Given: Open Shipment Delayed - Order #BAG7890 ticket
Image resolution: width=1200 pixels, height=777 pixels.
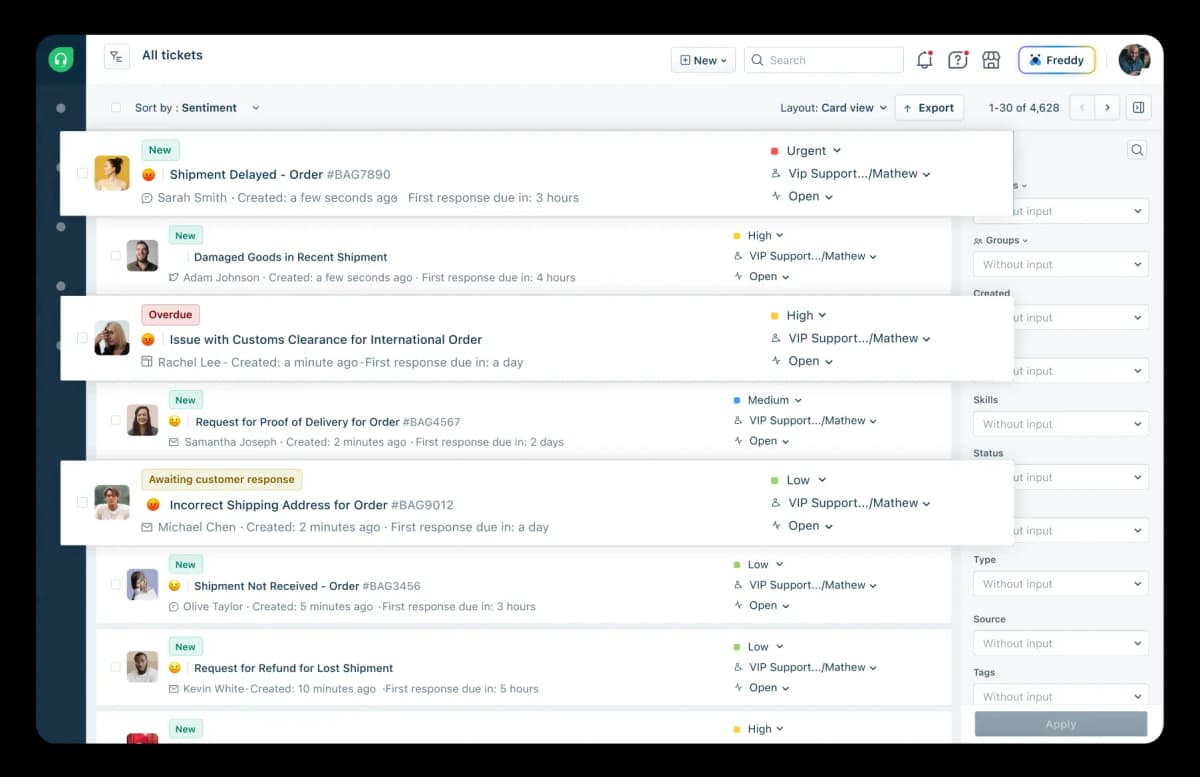Looking at the screenshot, I should pyautogui.click(x=280, y=174).
